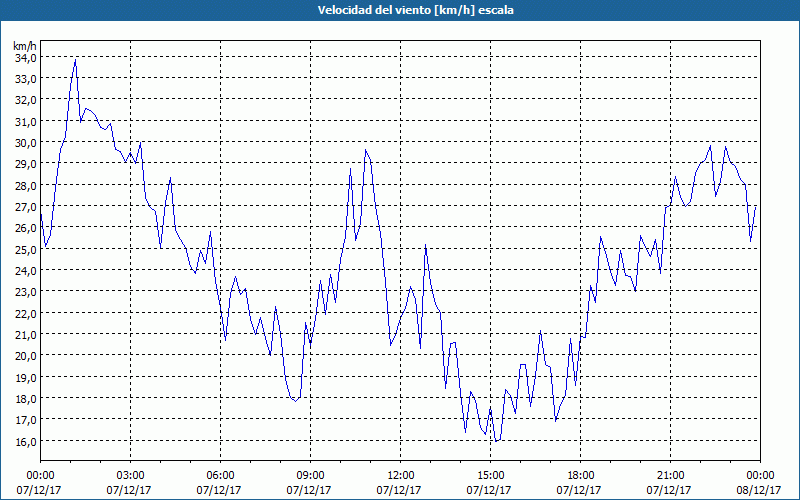800x500 pixels.
Task: Click the 08/12/17 date label
Action: (759, 490)
